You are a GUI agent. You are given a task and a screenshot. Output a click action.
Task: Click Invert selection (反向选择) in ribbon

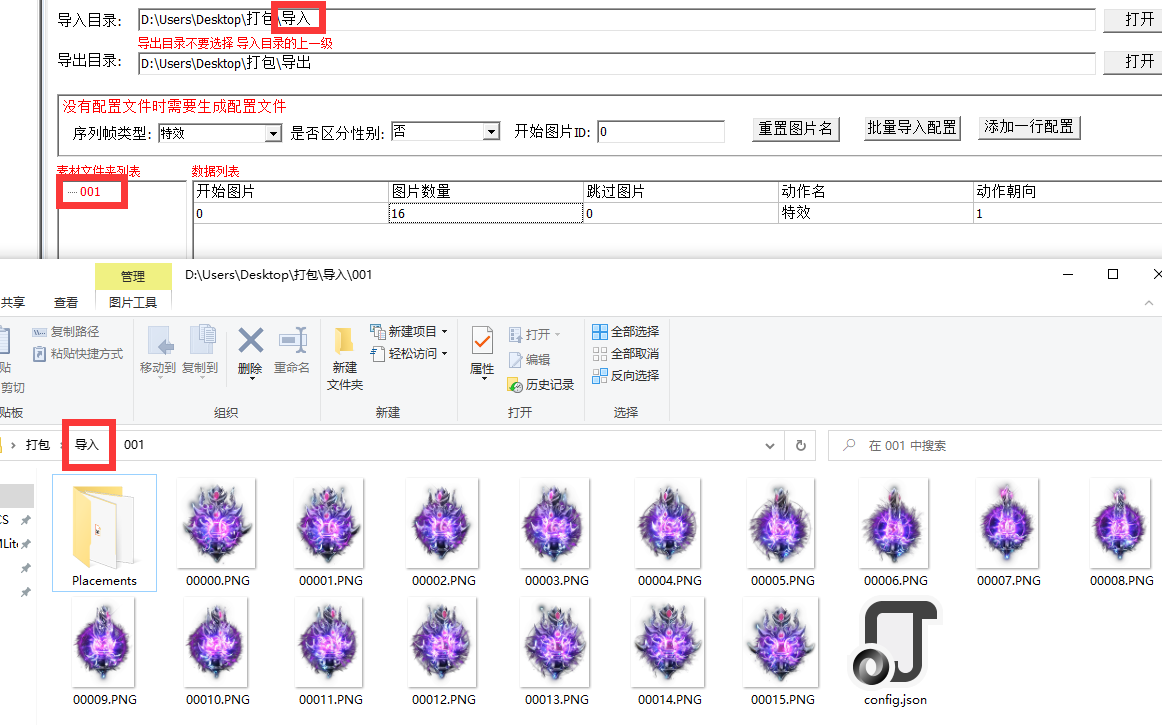click(x=625, y=376)
